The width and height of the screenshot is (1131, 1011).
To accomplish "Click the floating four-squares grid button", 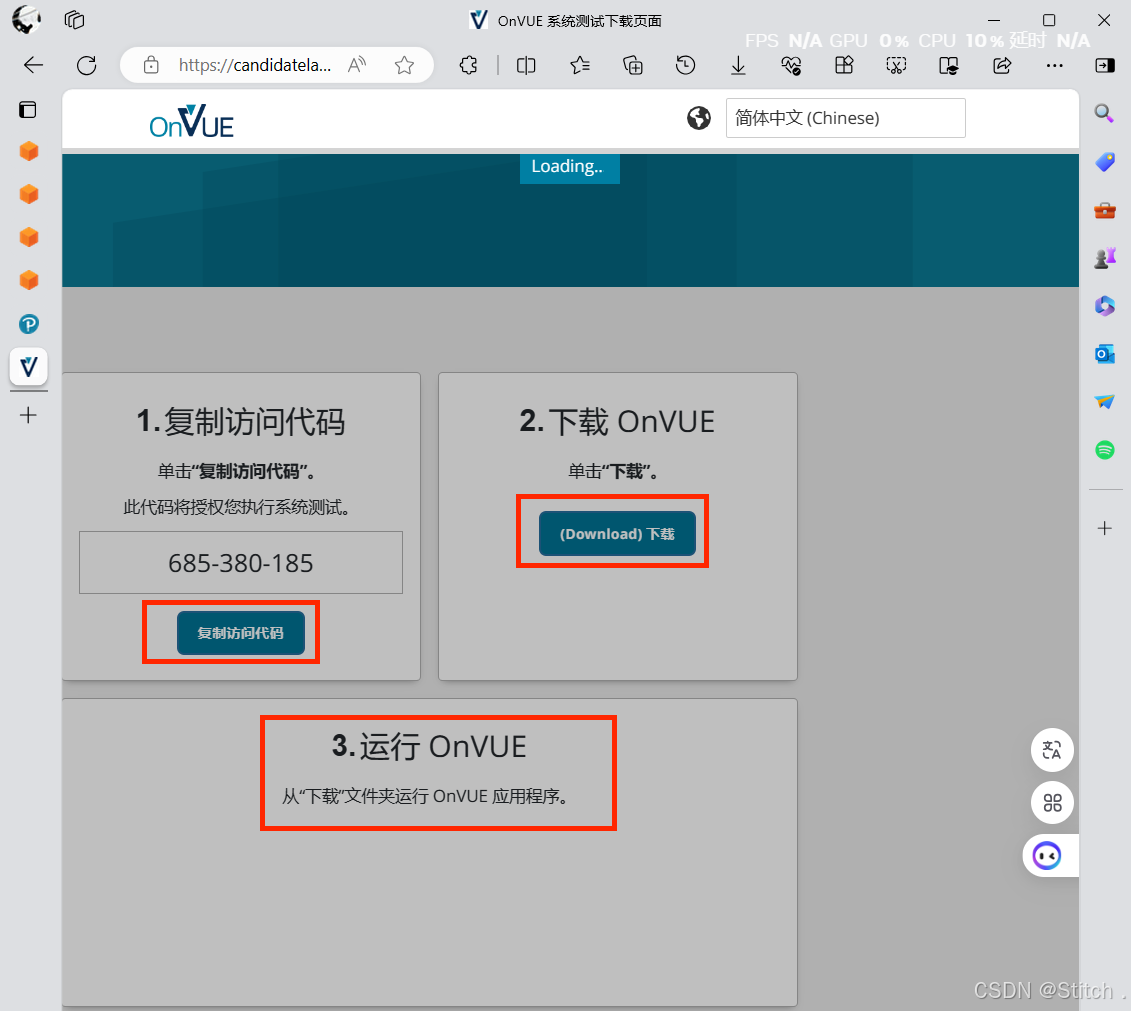I will [1052, 803].
